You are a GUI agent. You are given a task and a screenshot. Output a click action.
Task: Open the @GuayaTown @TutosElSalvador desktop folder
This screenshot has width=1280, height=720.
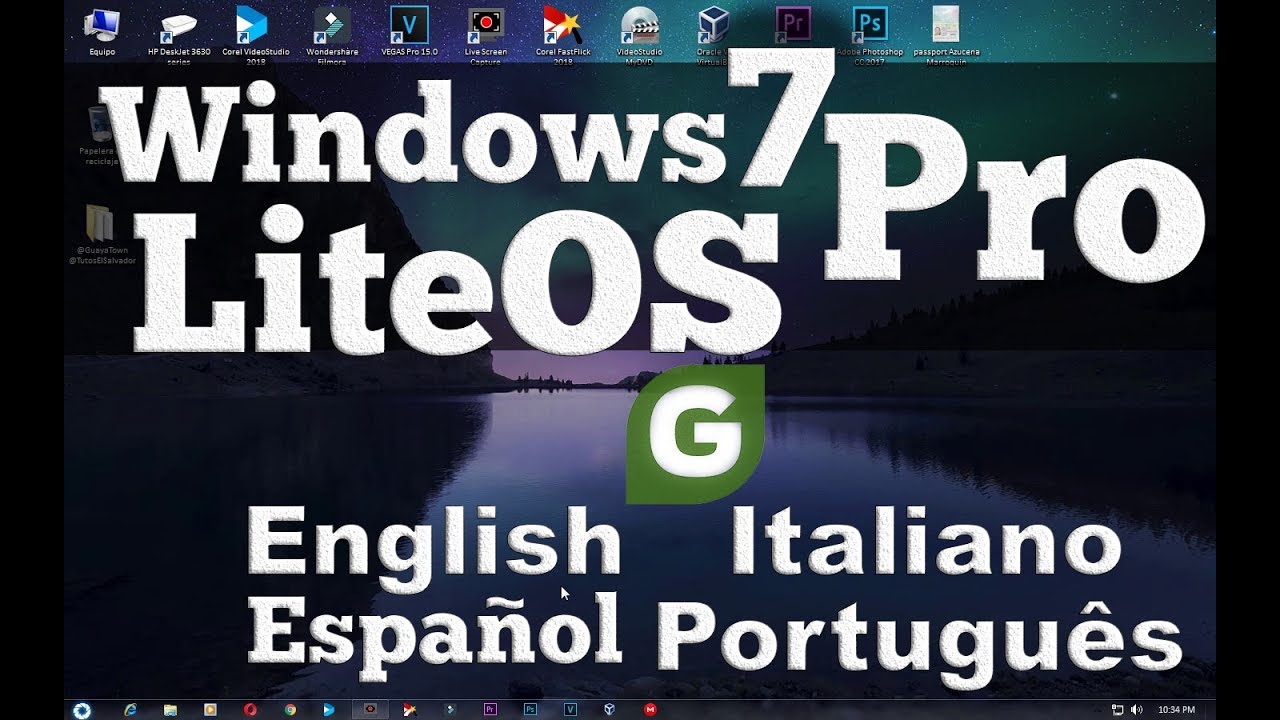pos(101,235)
